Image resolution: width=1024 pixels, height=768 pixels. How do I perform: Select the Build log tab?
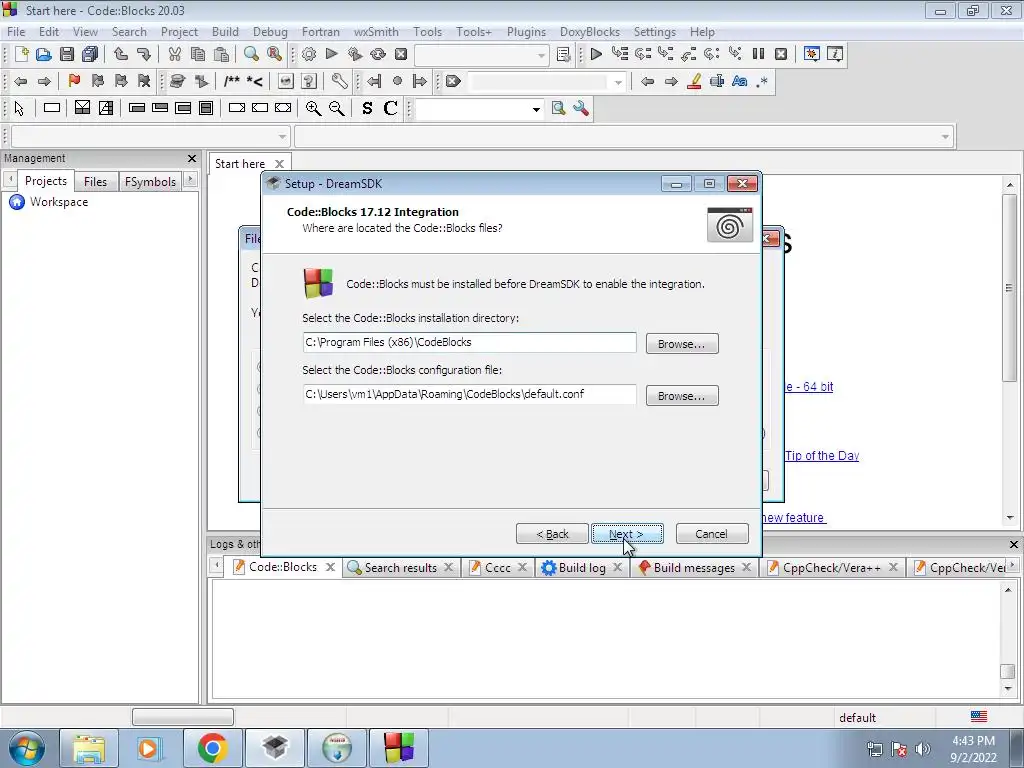coord(581,568)
